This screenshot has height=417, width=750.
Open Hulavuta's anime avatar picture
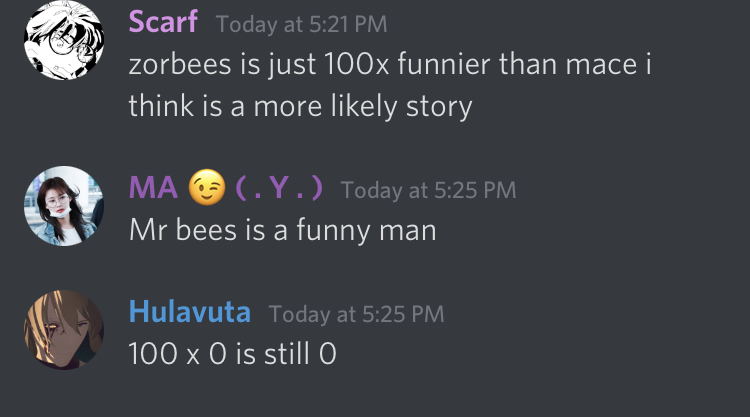pos(64,329)
